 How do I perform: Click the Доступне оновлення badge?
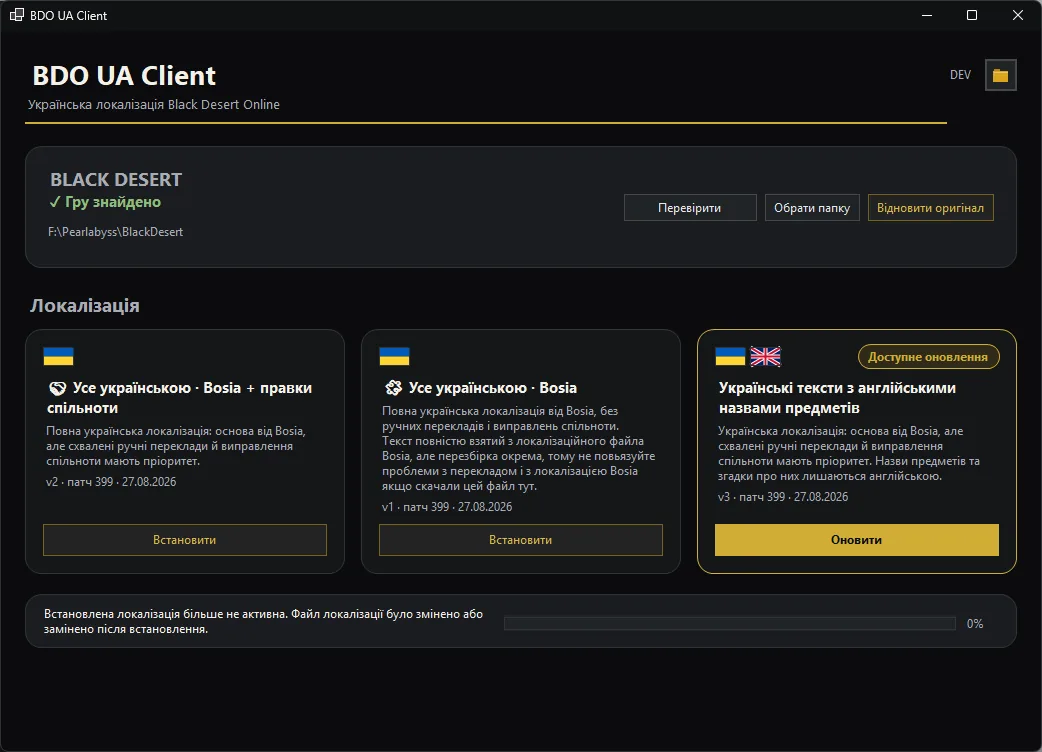click(928, 357)
